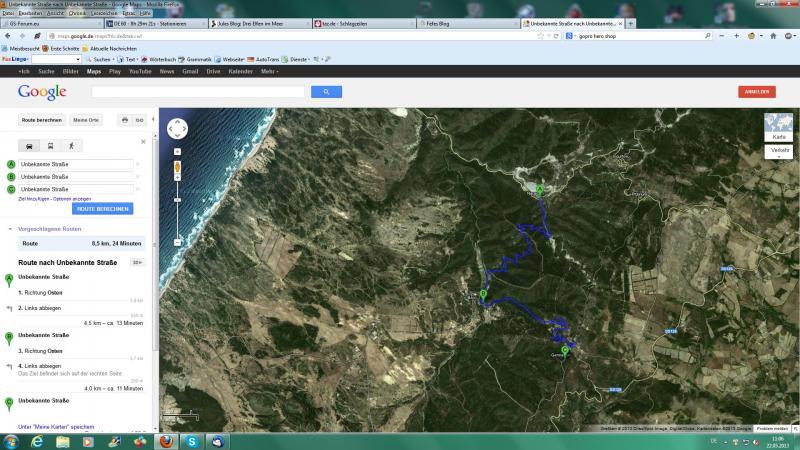Click the link share icon
The image size is (800, 450).
click(141, 120)
